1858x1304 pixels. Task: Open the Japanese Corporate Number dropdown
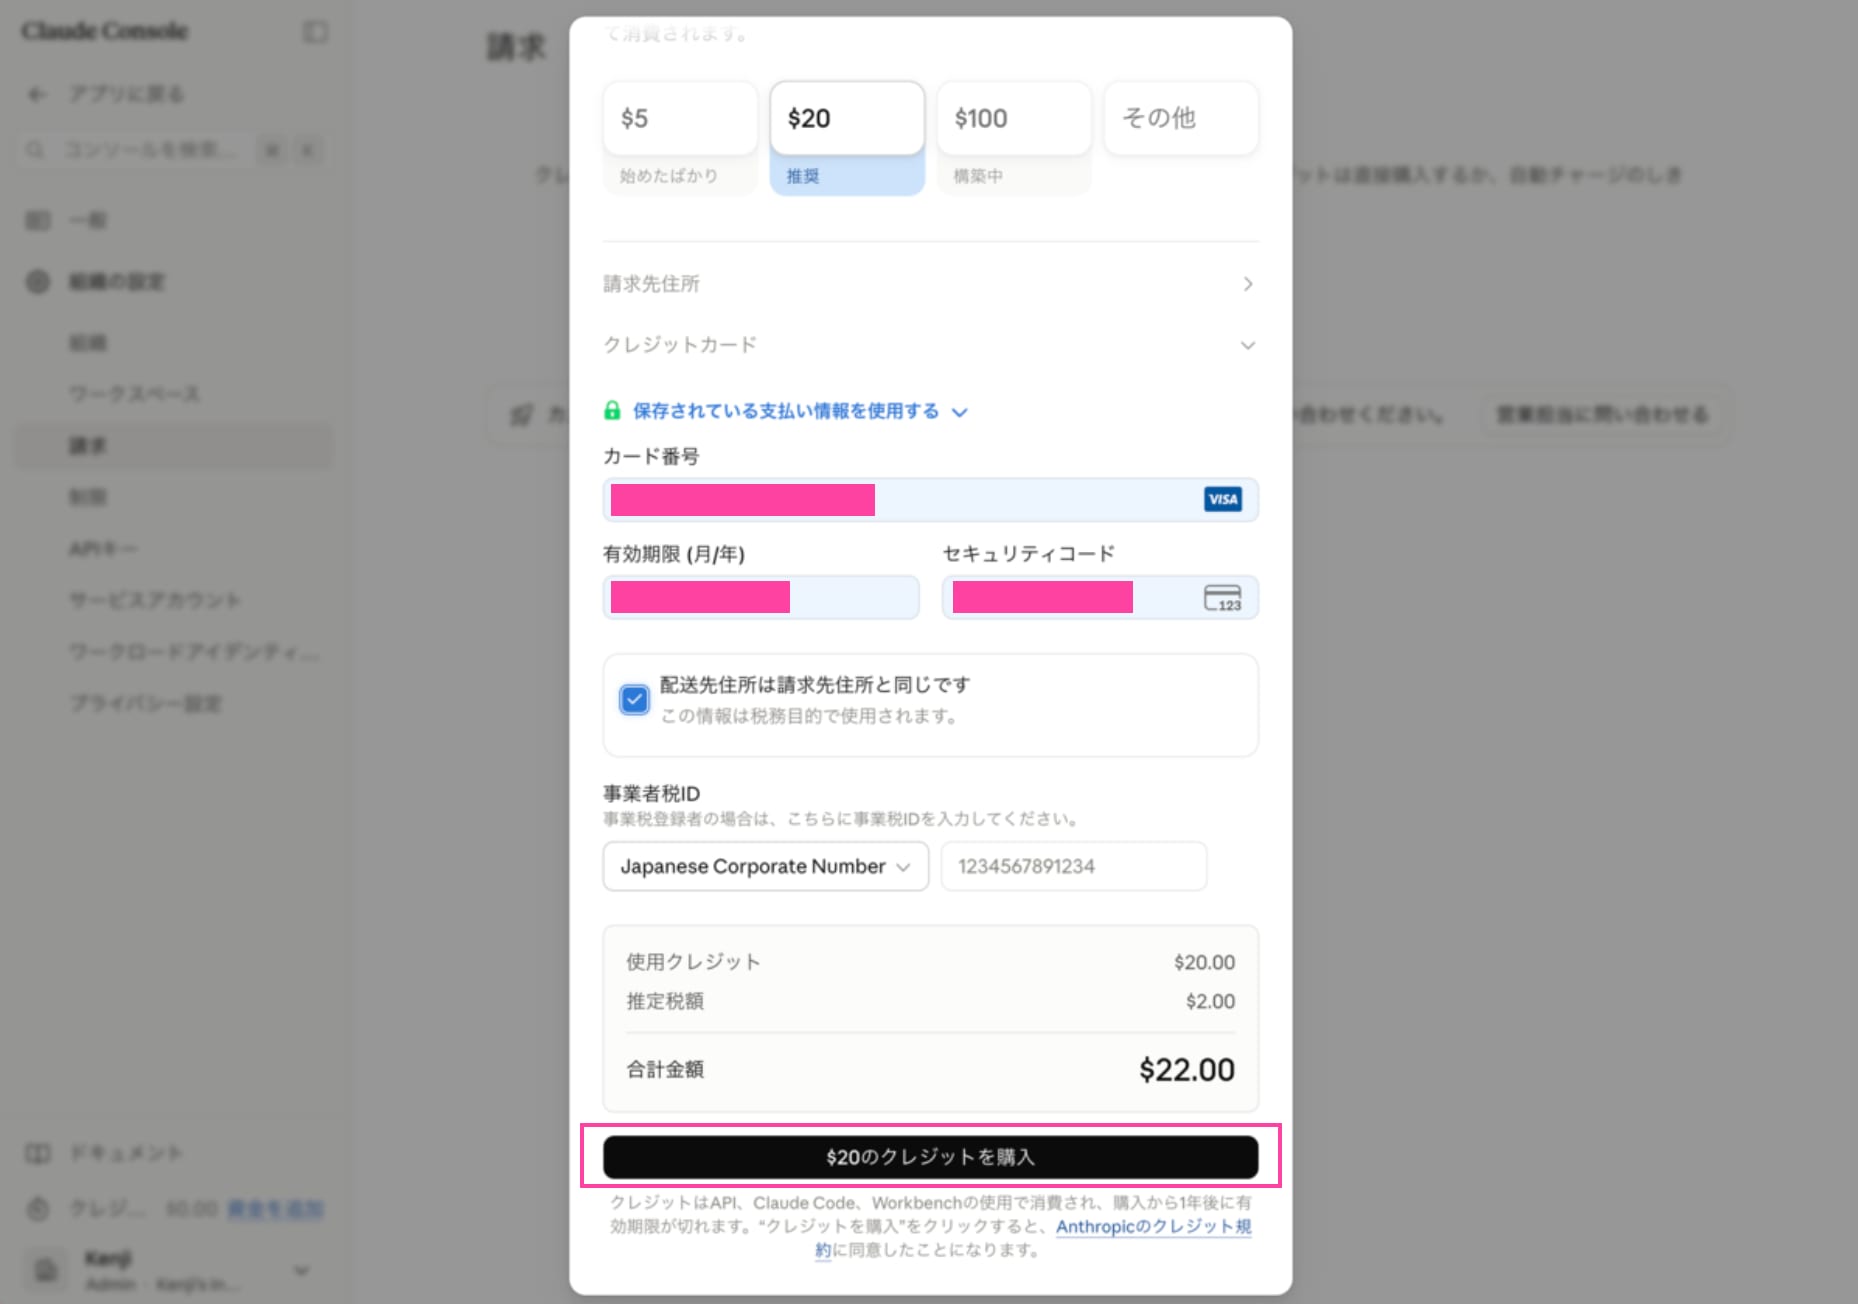(x=765, y=866)
